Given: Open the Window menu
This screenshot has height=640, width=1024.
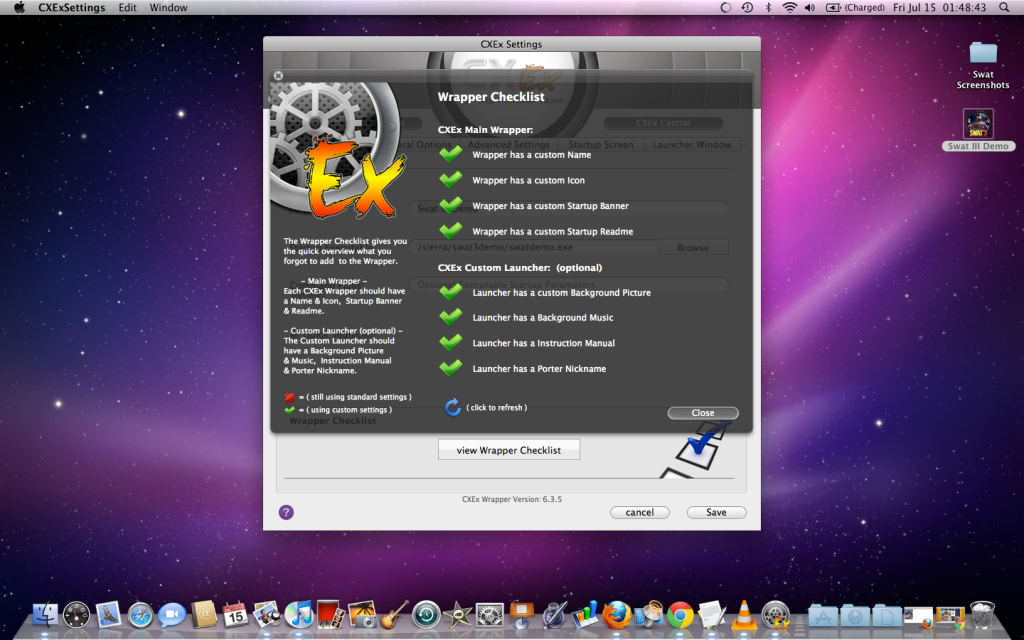Looking at the screenshot, I should (x=168, y=8).
